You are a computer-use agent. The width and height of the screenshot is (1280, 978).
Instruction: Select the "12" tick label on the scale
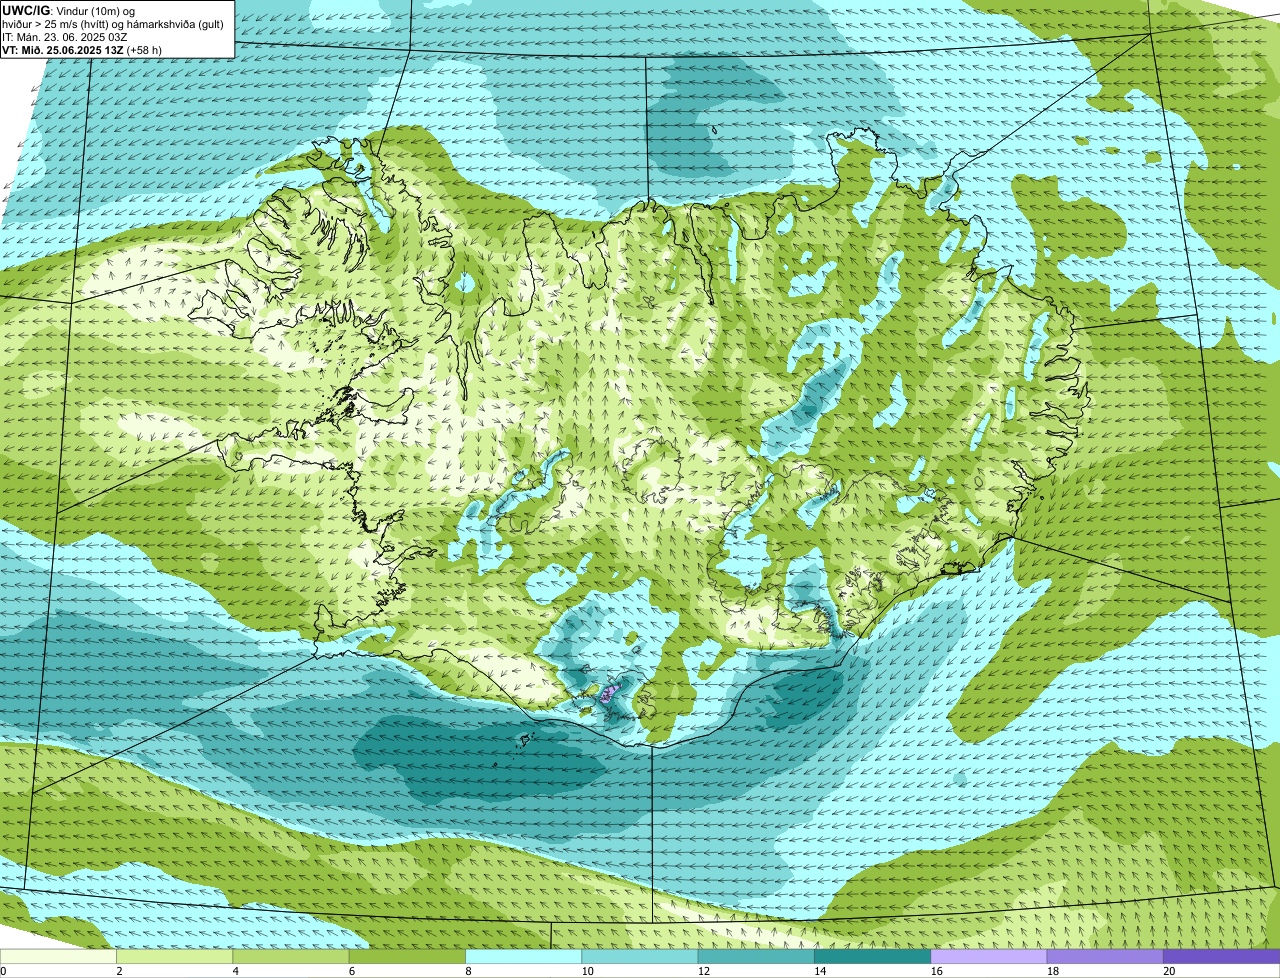704,971
